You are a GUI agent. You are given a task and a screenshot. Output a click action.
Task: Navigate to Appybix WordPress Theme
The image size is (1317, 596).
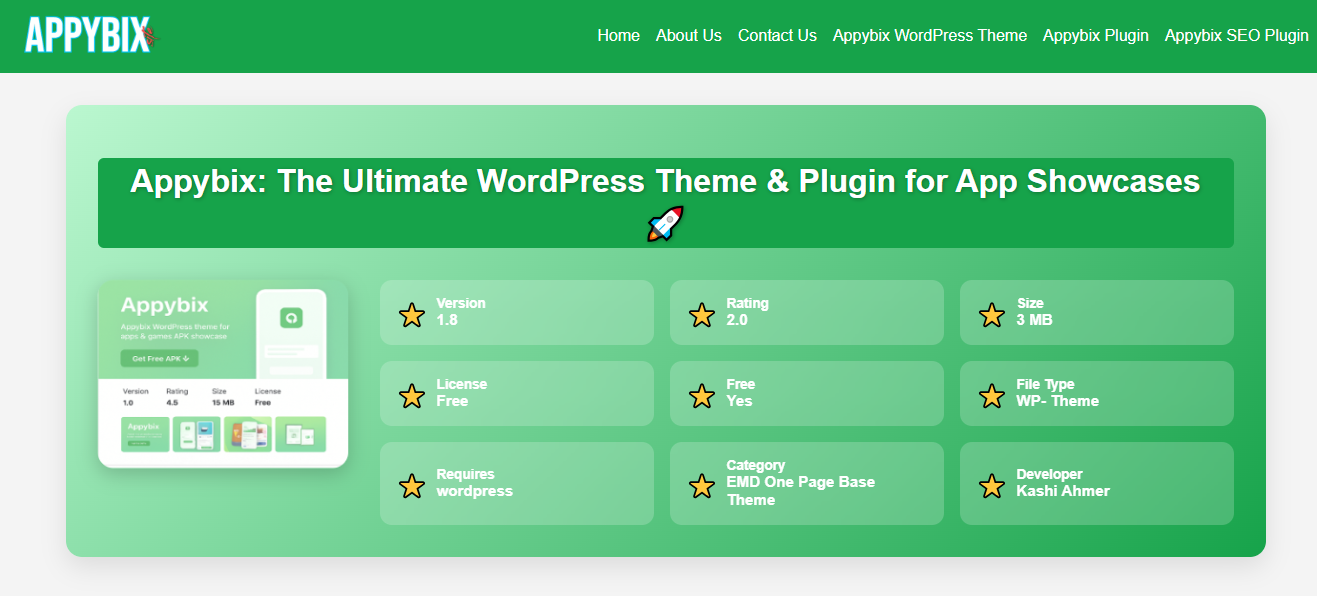929,36
